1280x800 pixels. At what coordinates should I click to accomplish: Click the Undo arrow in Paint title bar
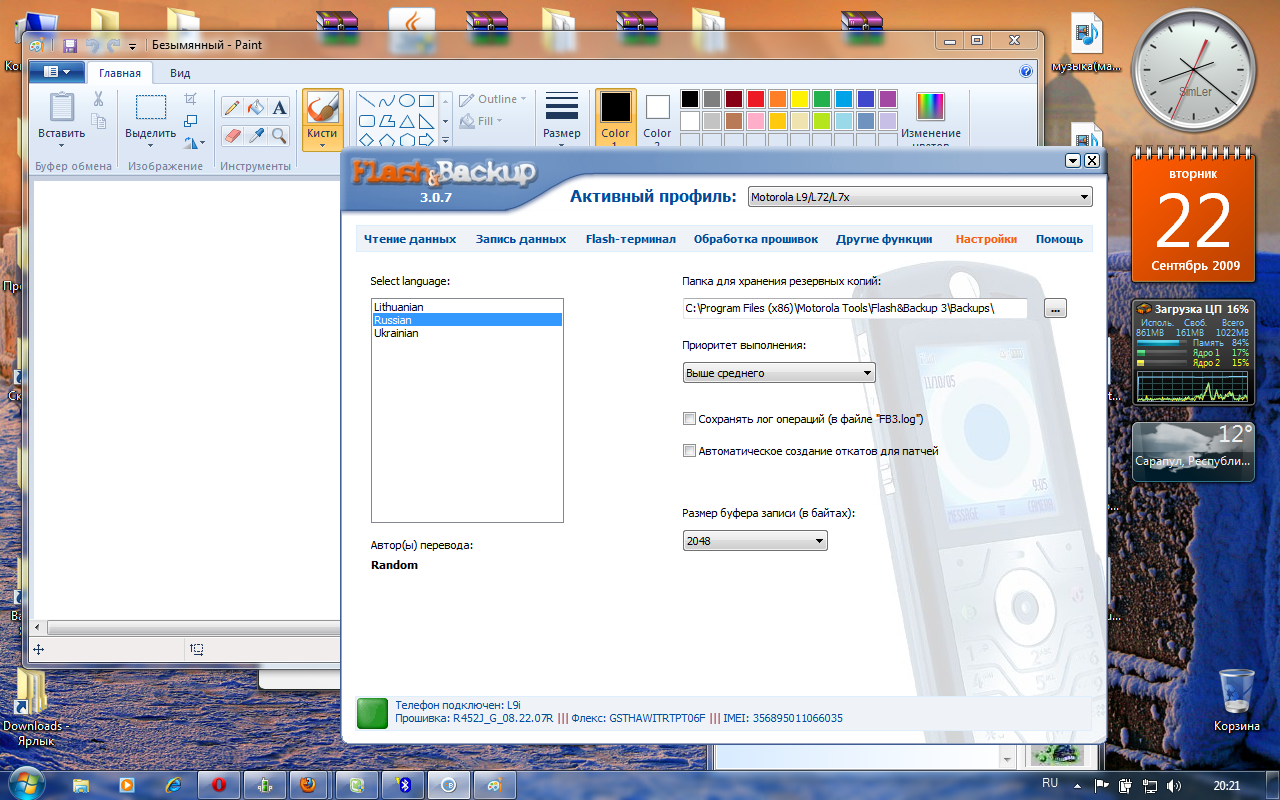pyautogui.click(x=92, y=45)
